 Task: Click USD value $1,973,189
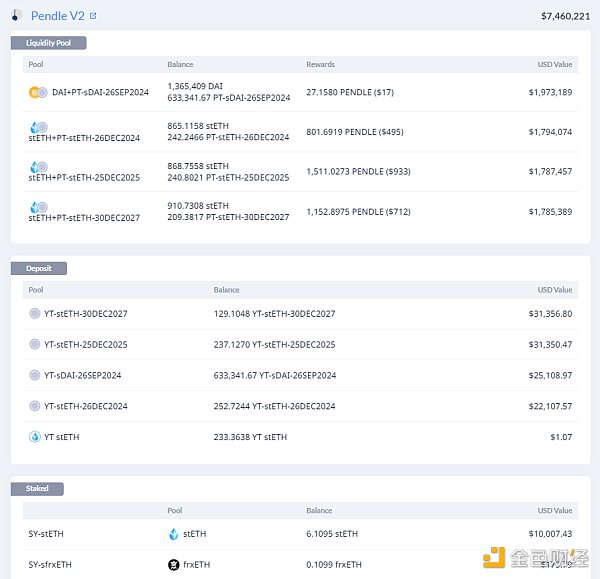coord(550,92)
